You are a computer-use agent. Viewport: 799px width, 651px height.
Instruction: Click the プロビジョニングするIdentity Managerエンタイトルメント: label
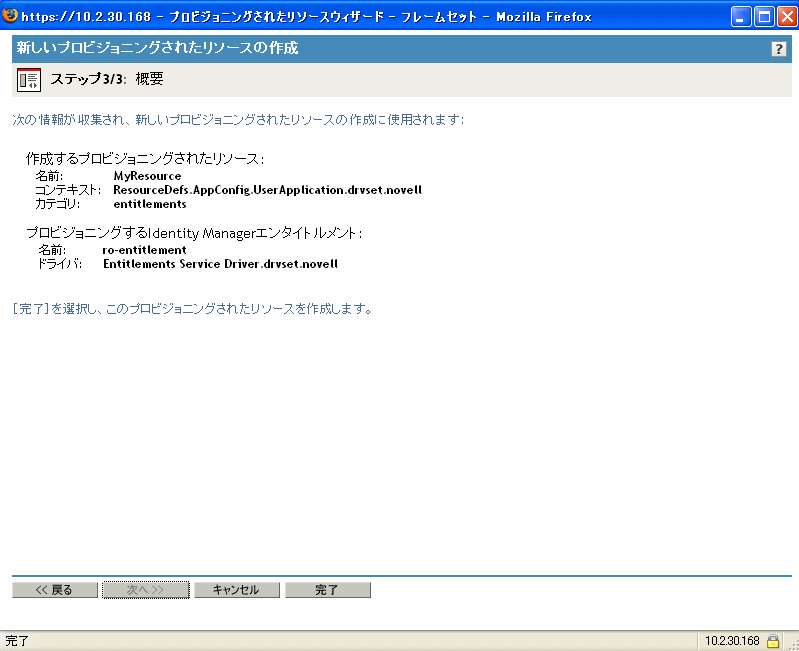point(194,233)
